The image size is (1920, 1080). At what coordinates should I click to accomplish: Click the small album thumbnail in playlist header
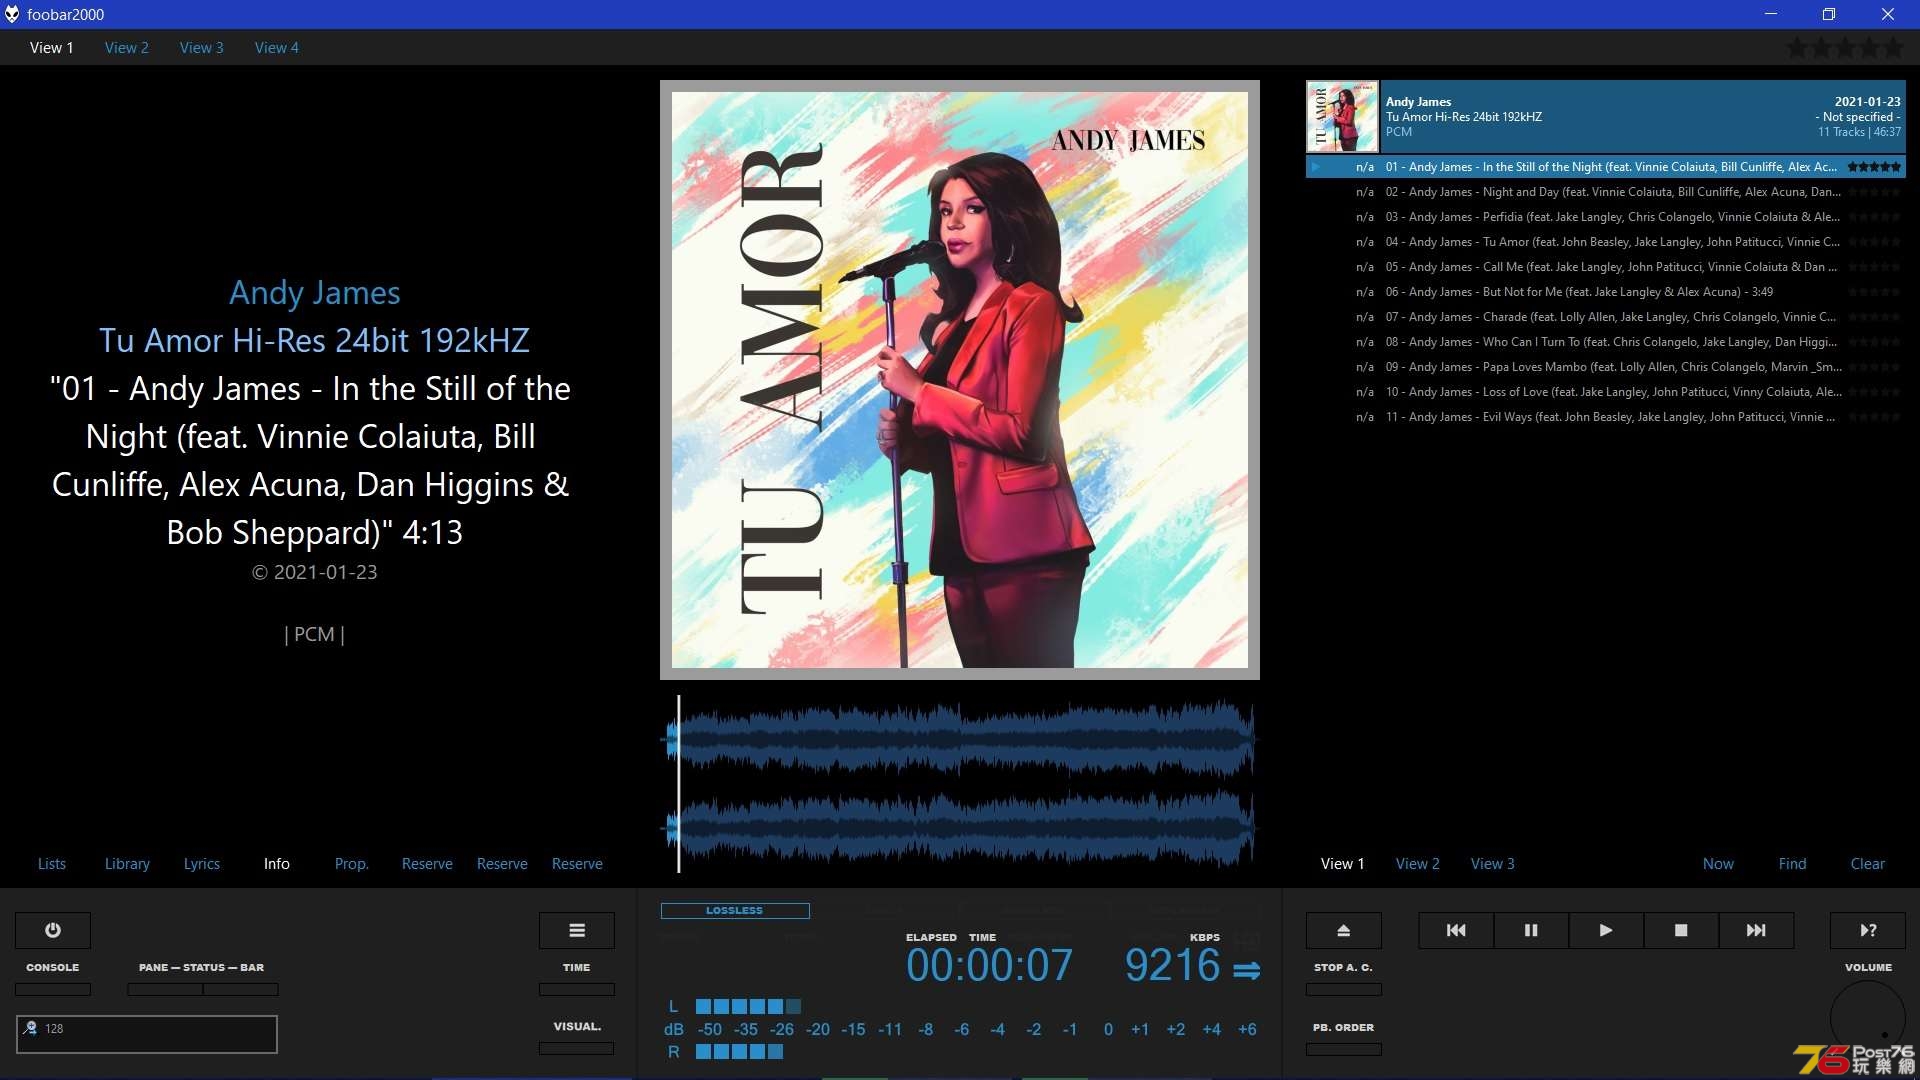click(1342, 116)
